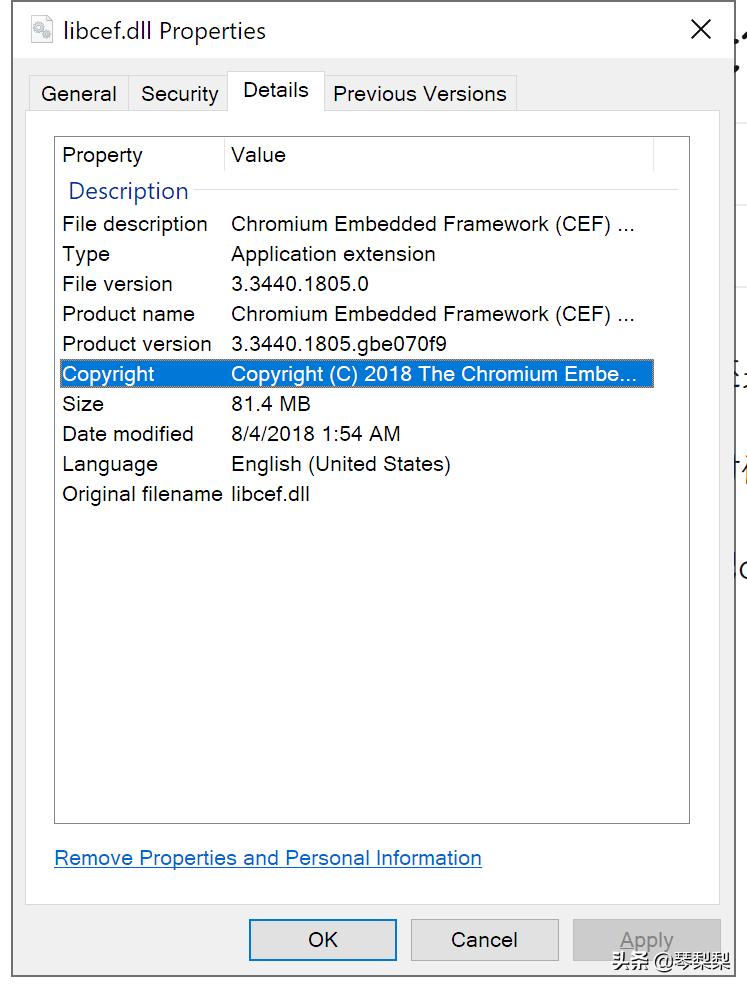The height and width of the screenshot is (988, 747).
Task: Select the File description row
Action: point(355,224)
